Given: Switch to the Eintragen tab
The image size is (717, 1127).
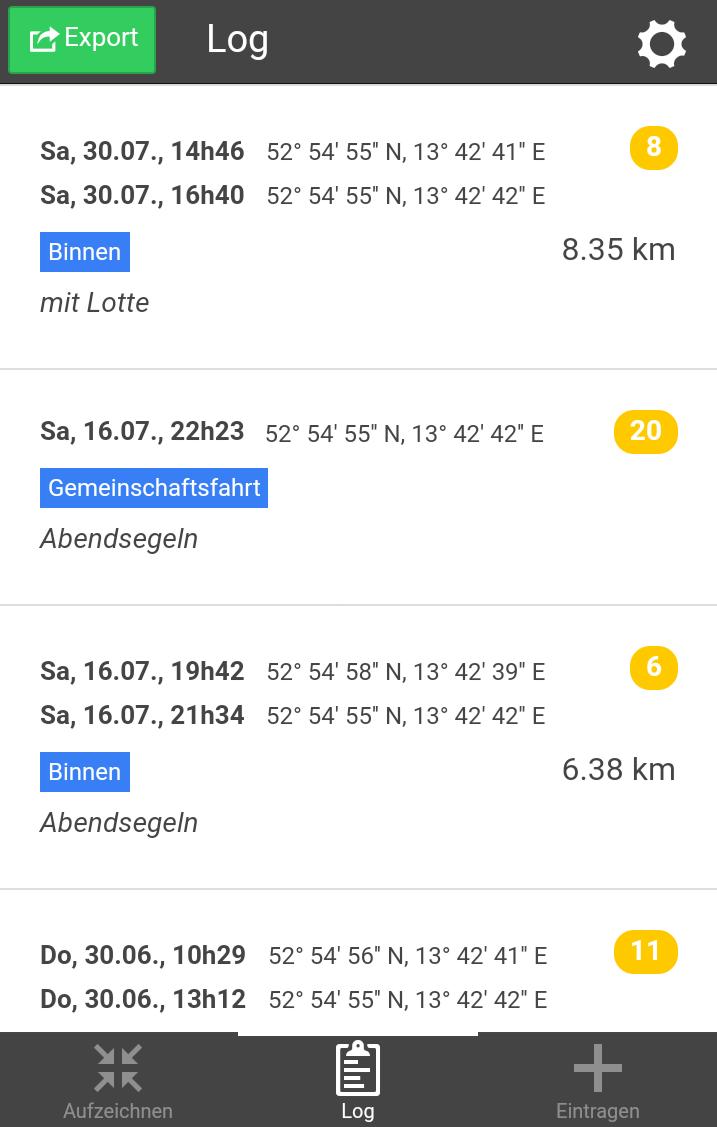Looking at the screenshot, I should [597, 1080].
